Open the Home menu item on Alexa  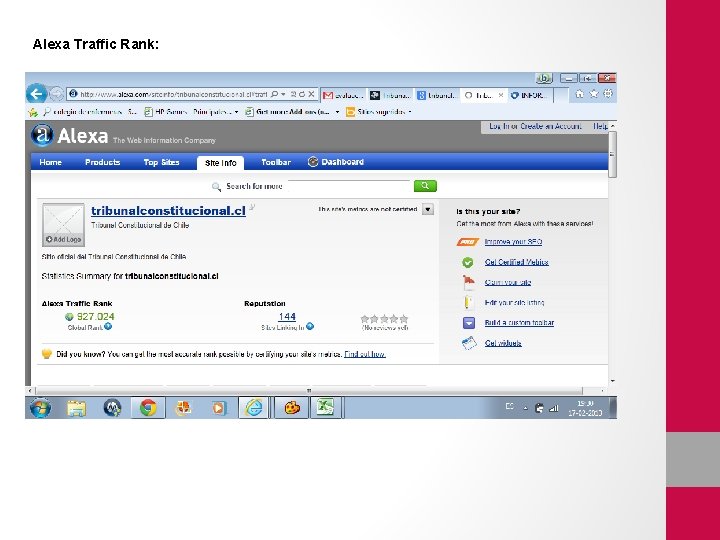pos(51,162)
